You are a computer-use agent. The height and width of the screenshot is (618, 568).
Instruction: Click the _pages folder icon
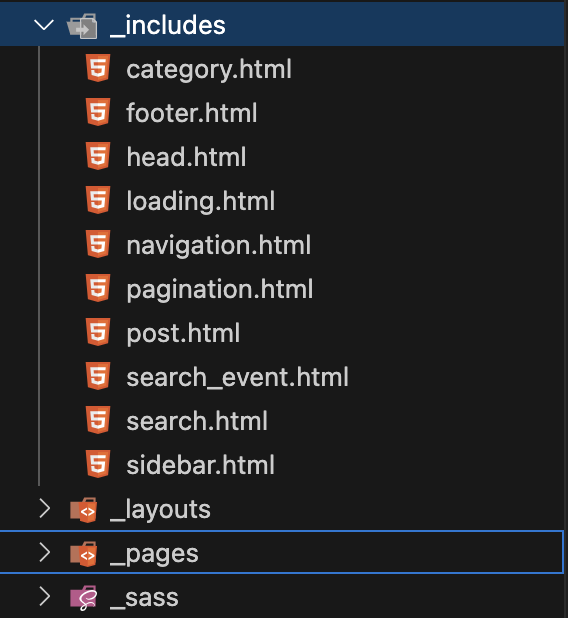pyautogui.click(x=84, y=554)
